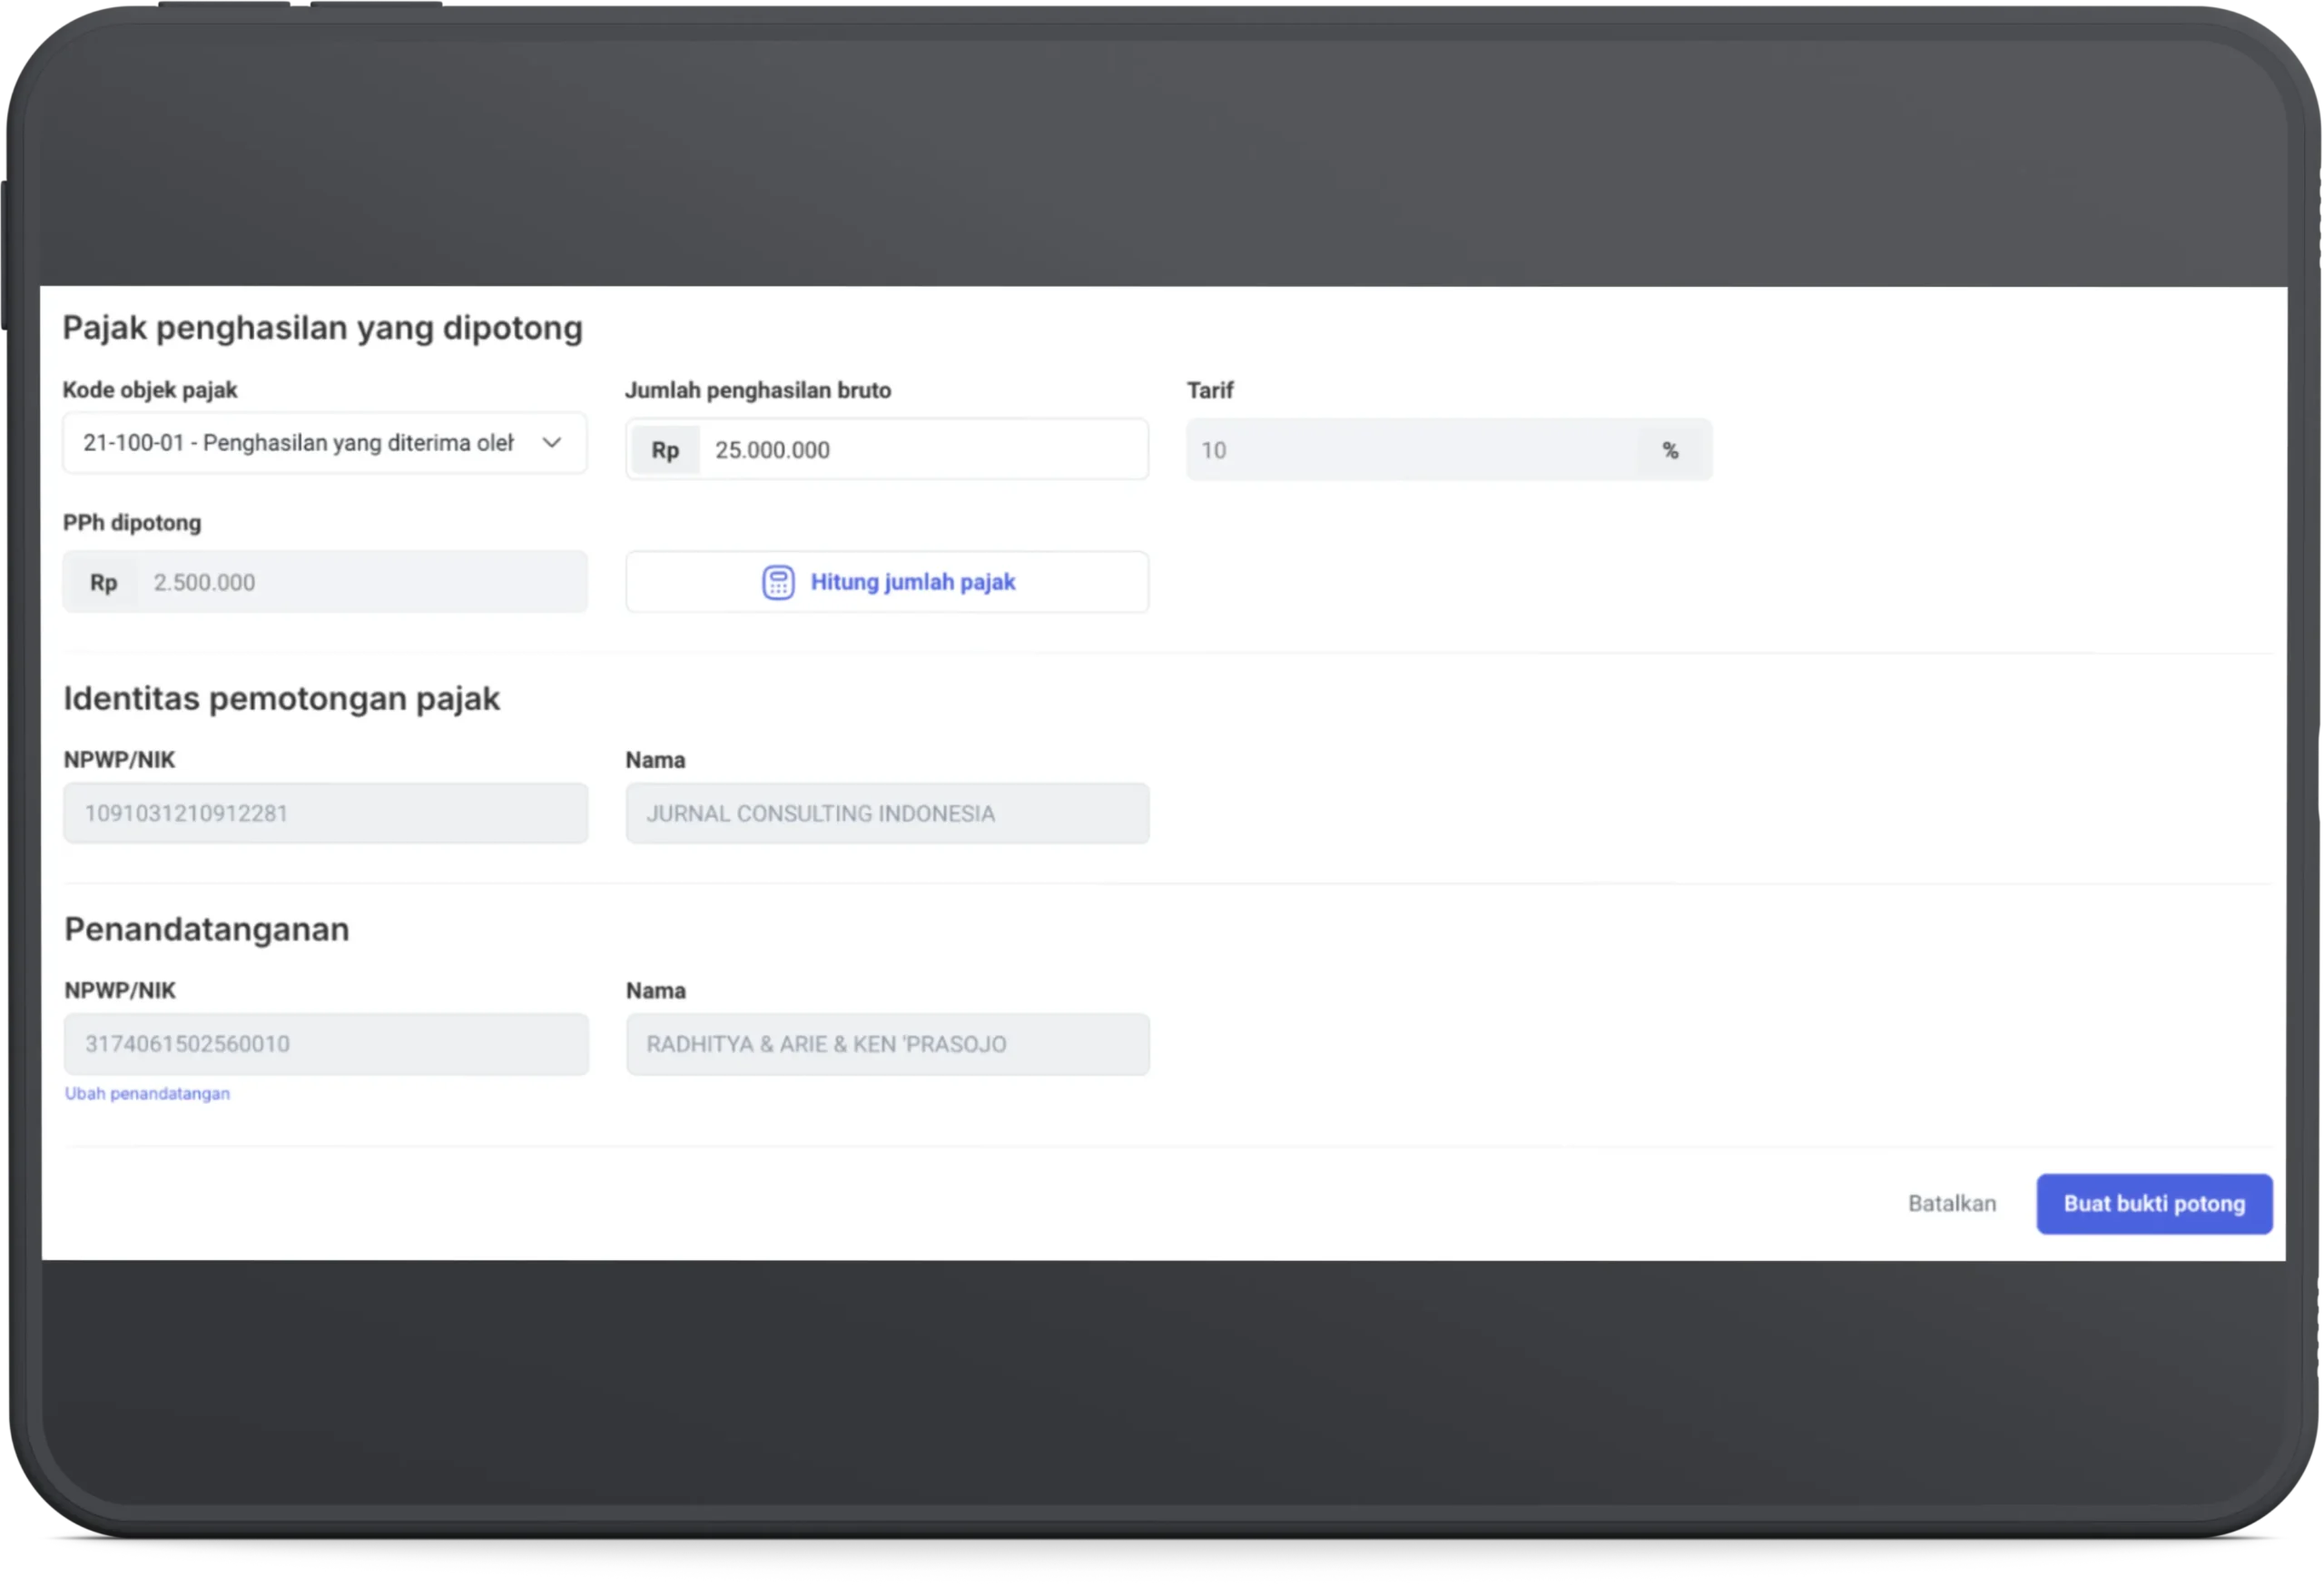Click the RADHITYA & ARIE & KEN 'PRASOJO field

[887, 1044]
